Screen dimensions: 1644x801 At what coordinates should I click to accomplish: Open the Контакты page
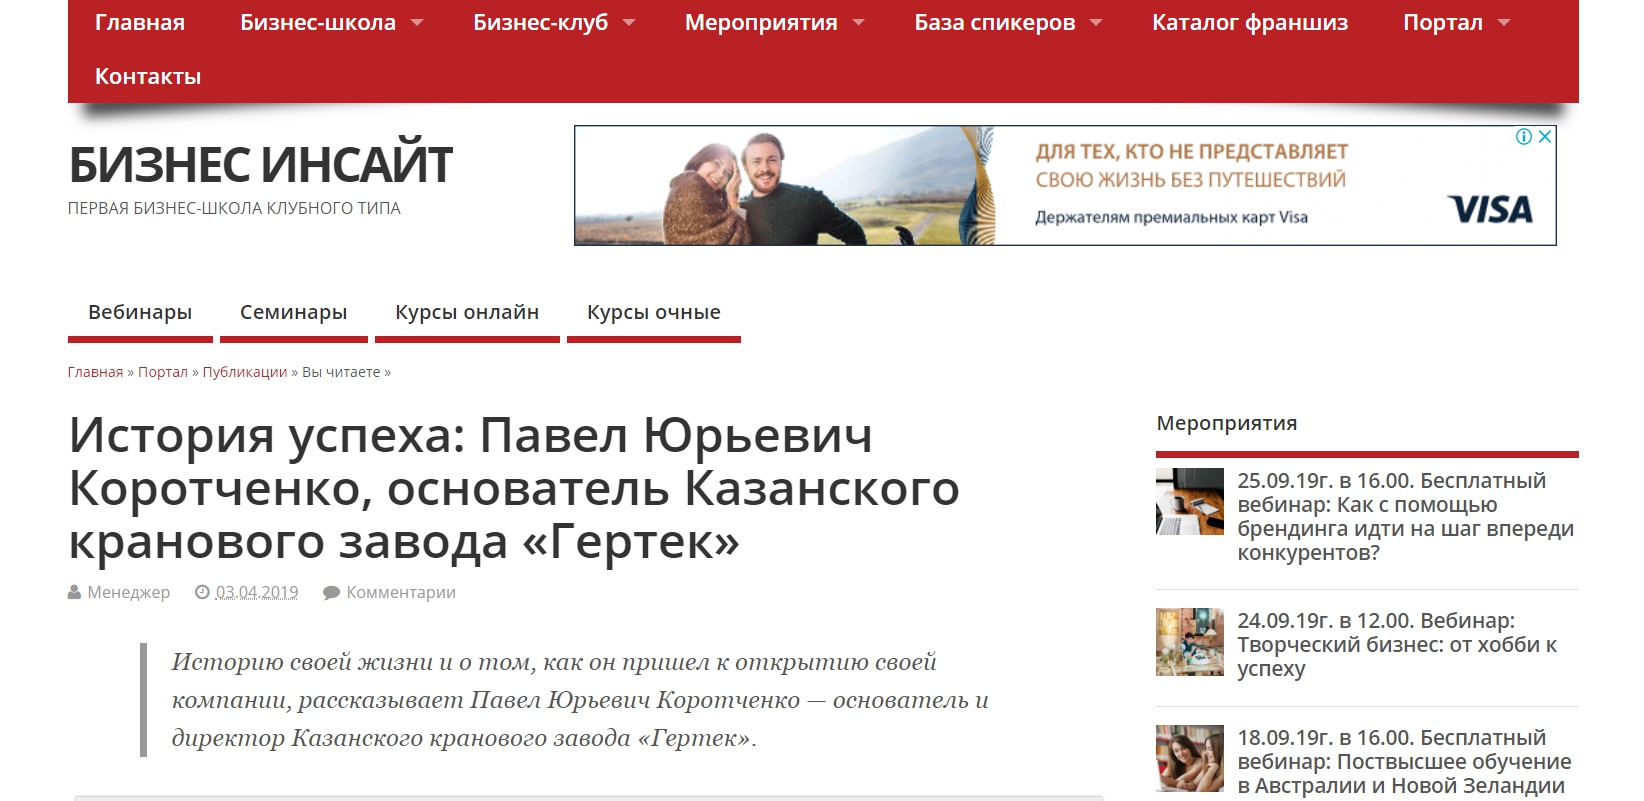pyautogui.click(x=148, y=77)
